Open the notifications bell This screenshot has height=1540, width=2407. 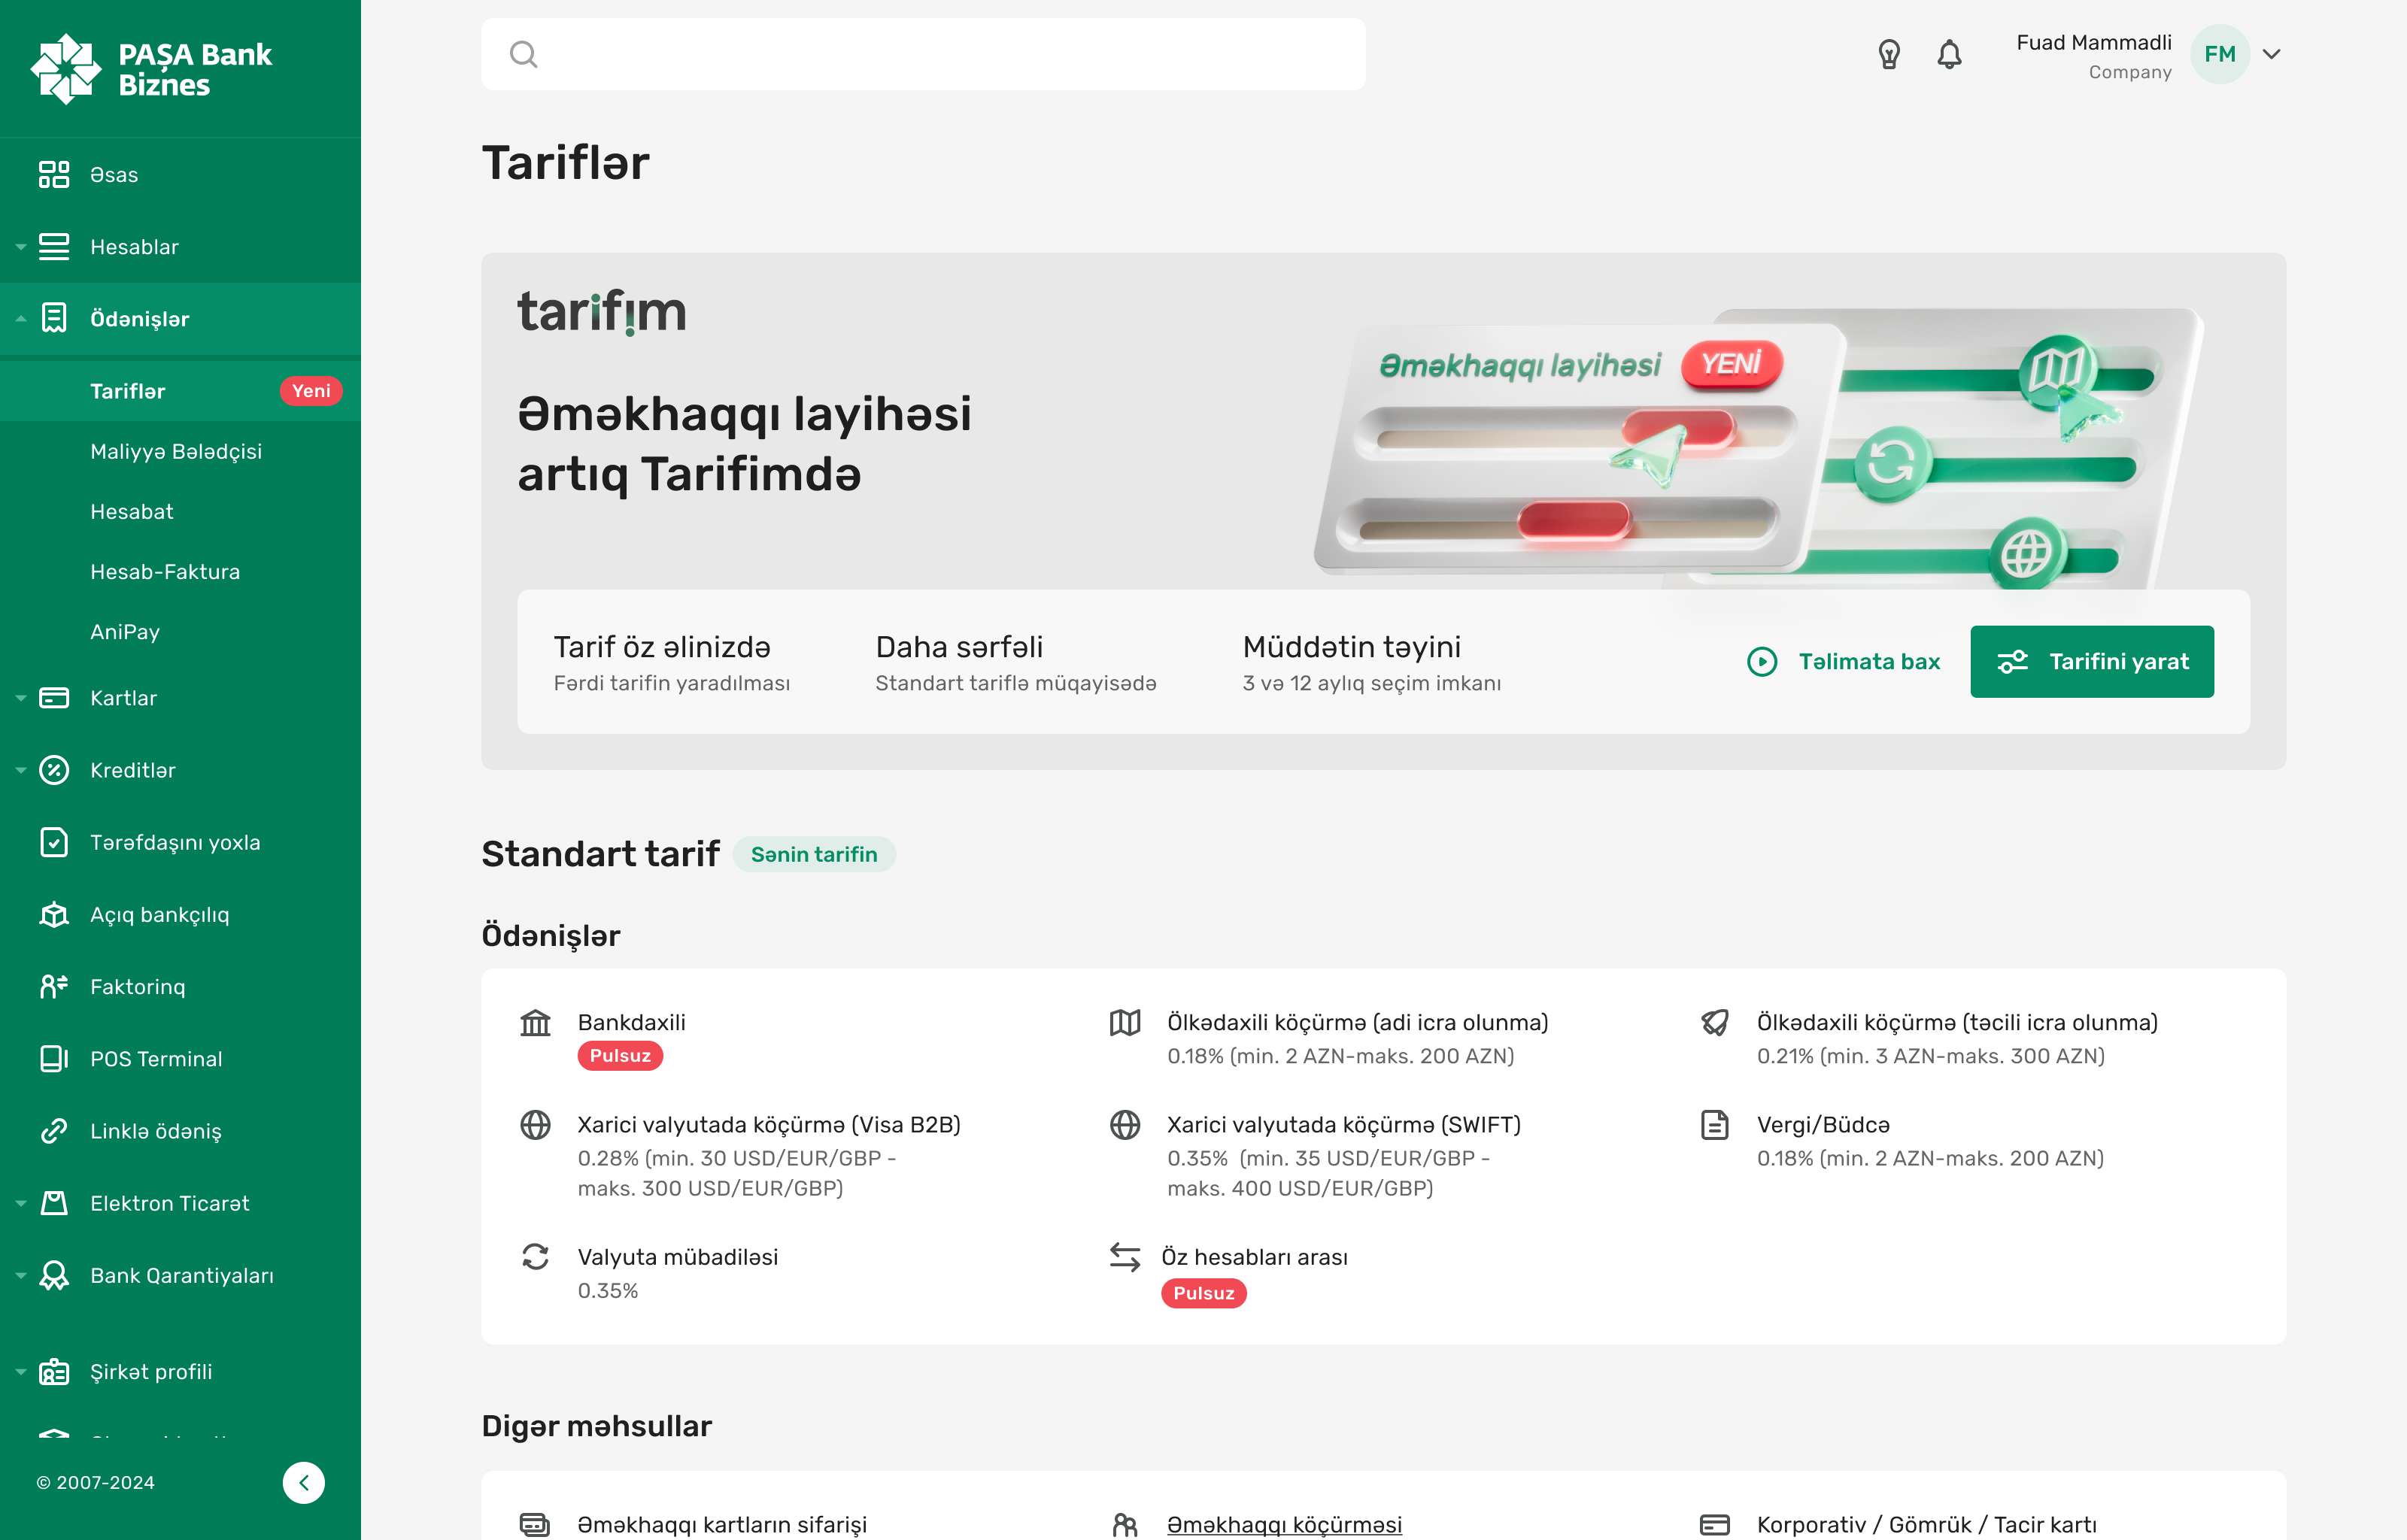tap(1949, 54)
